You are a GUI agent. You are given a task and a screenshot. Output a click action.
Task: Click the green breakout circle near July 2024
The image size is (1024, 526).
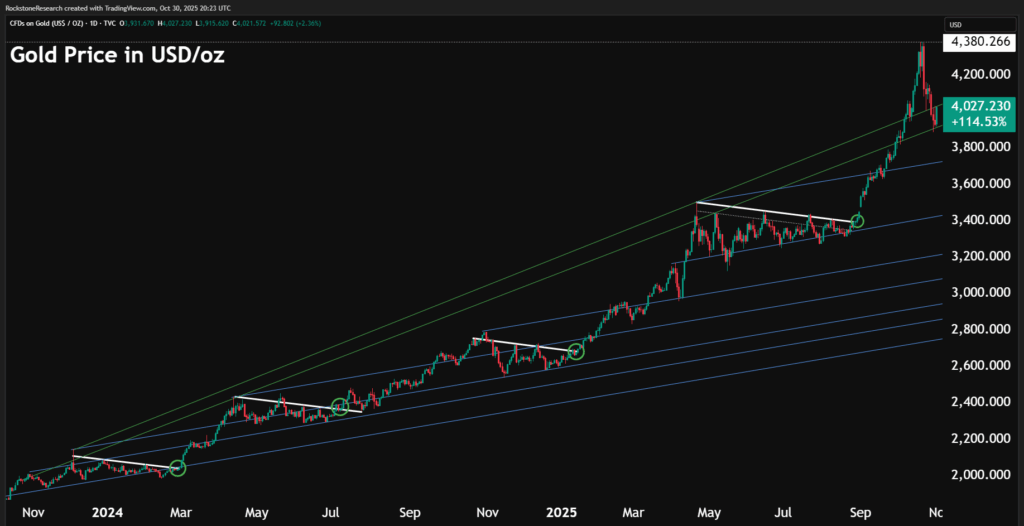click(340, 406)
